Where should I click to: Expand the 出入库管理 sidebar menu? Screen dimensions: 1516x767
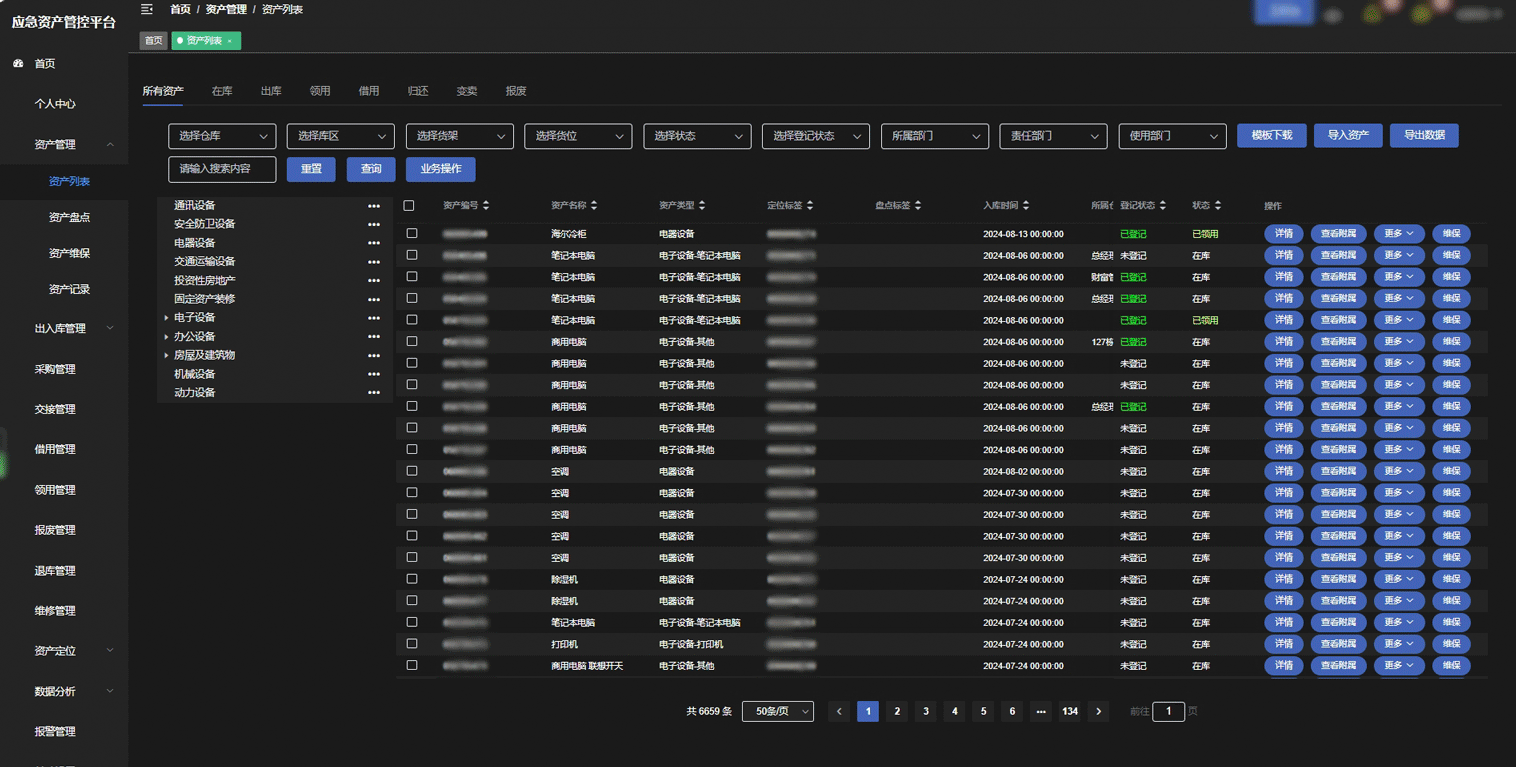coord(64,328)
